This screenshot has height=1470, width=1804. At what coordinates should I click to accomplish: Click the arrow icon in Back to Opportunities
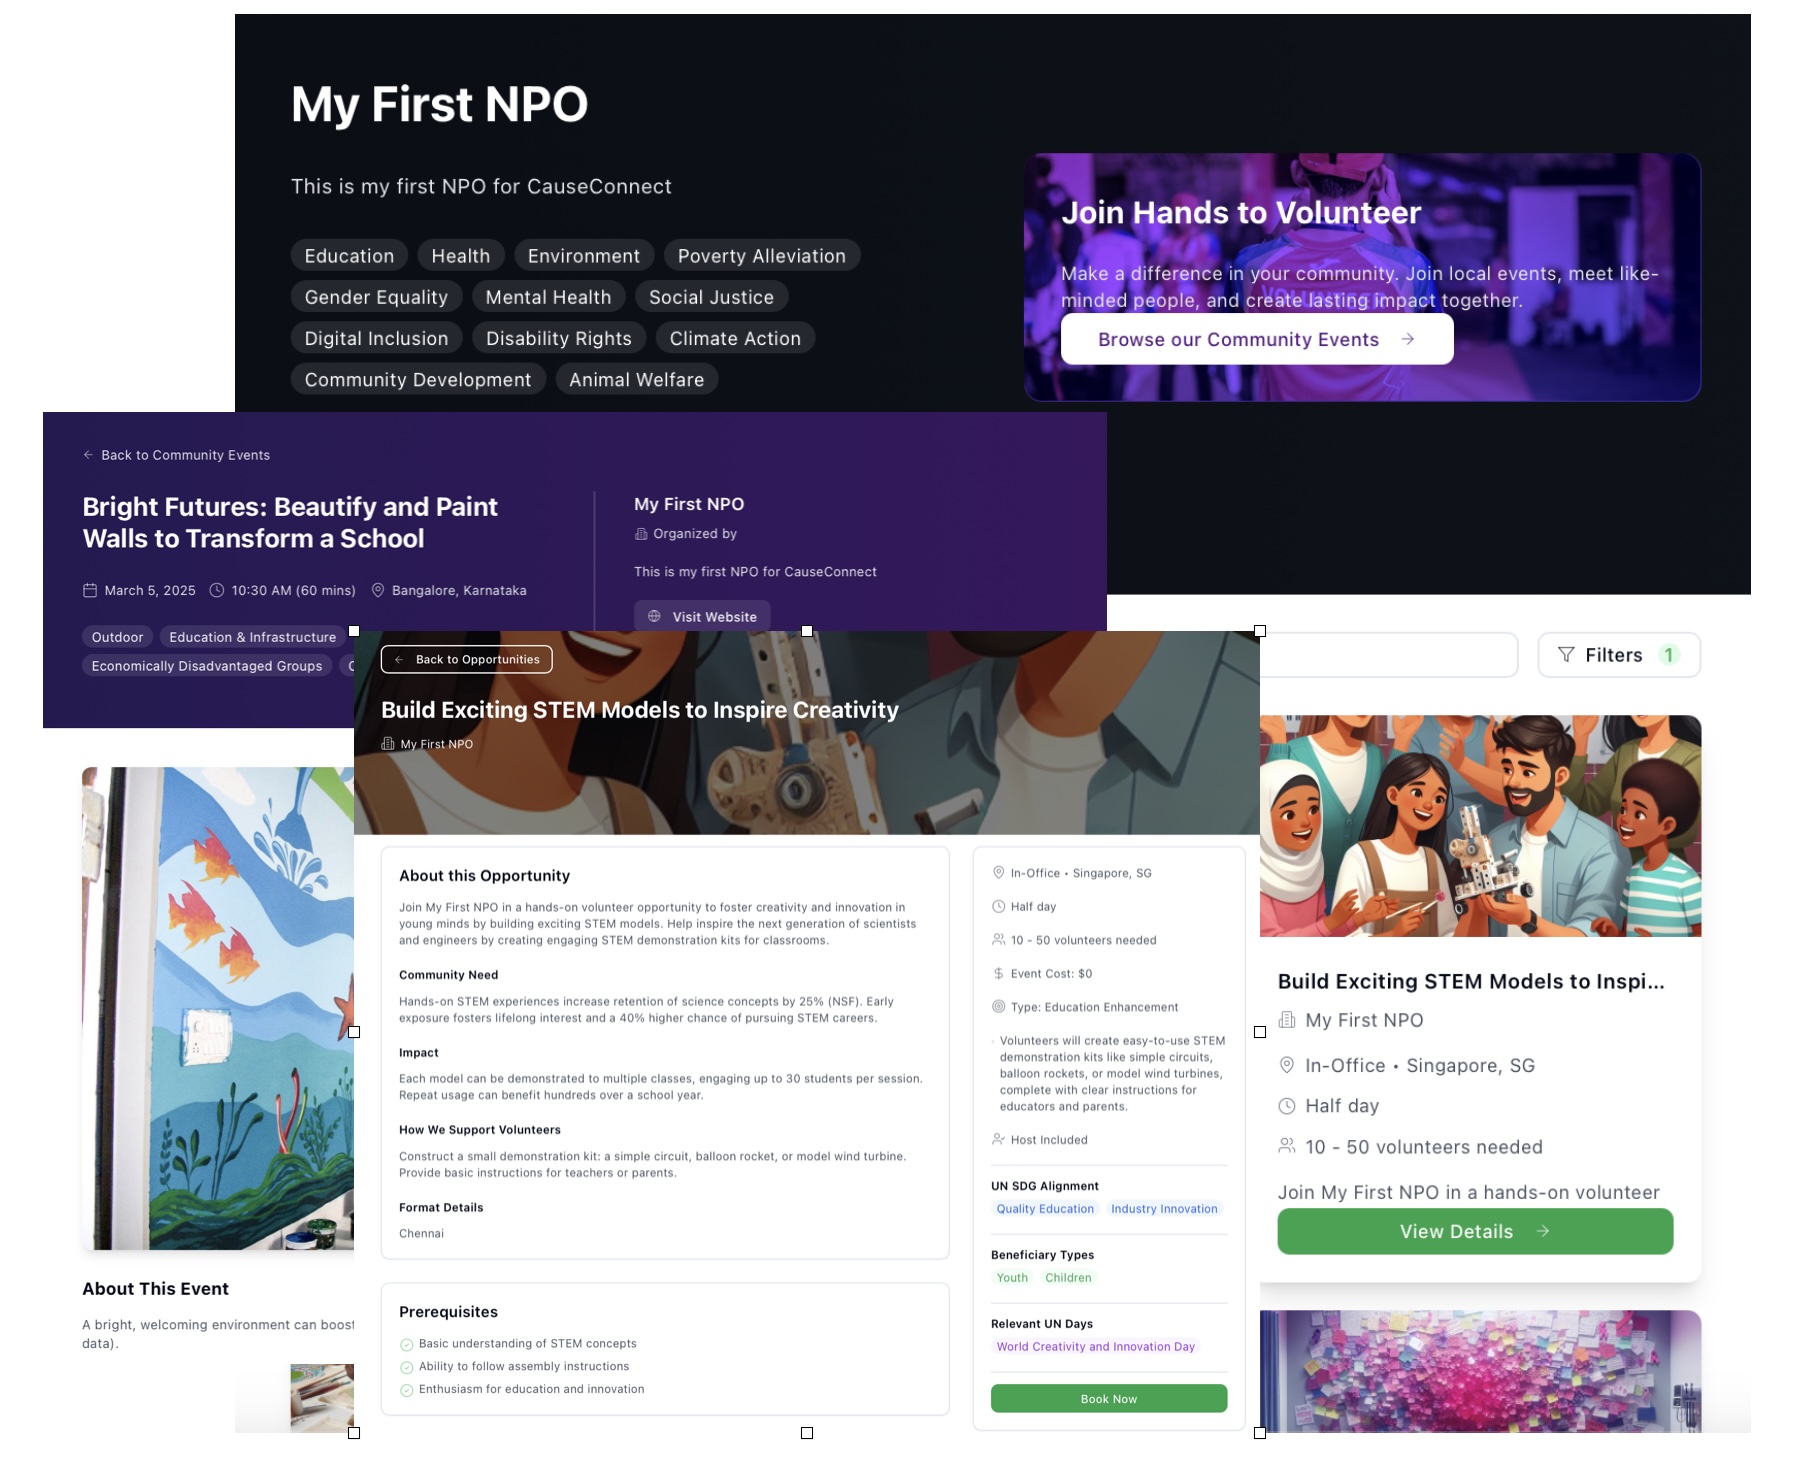click(x=399, y=660)
